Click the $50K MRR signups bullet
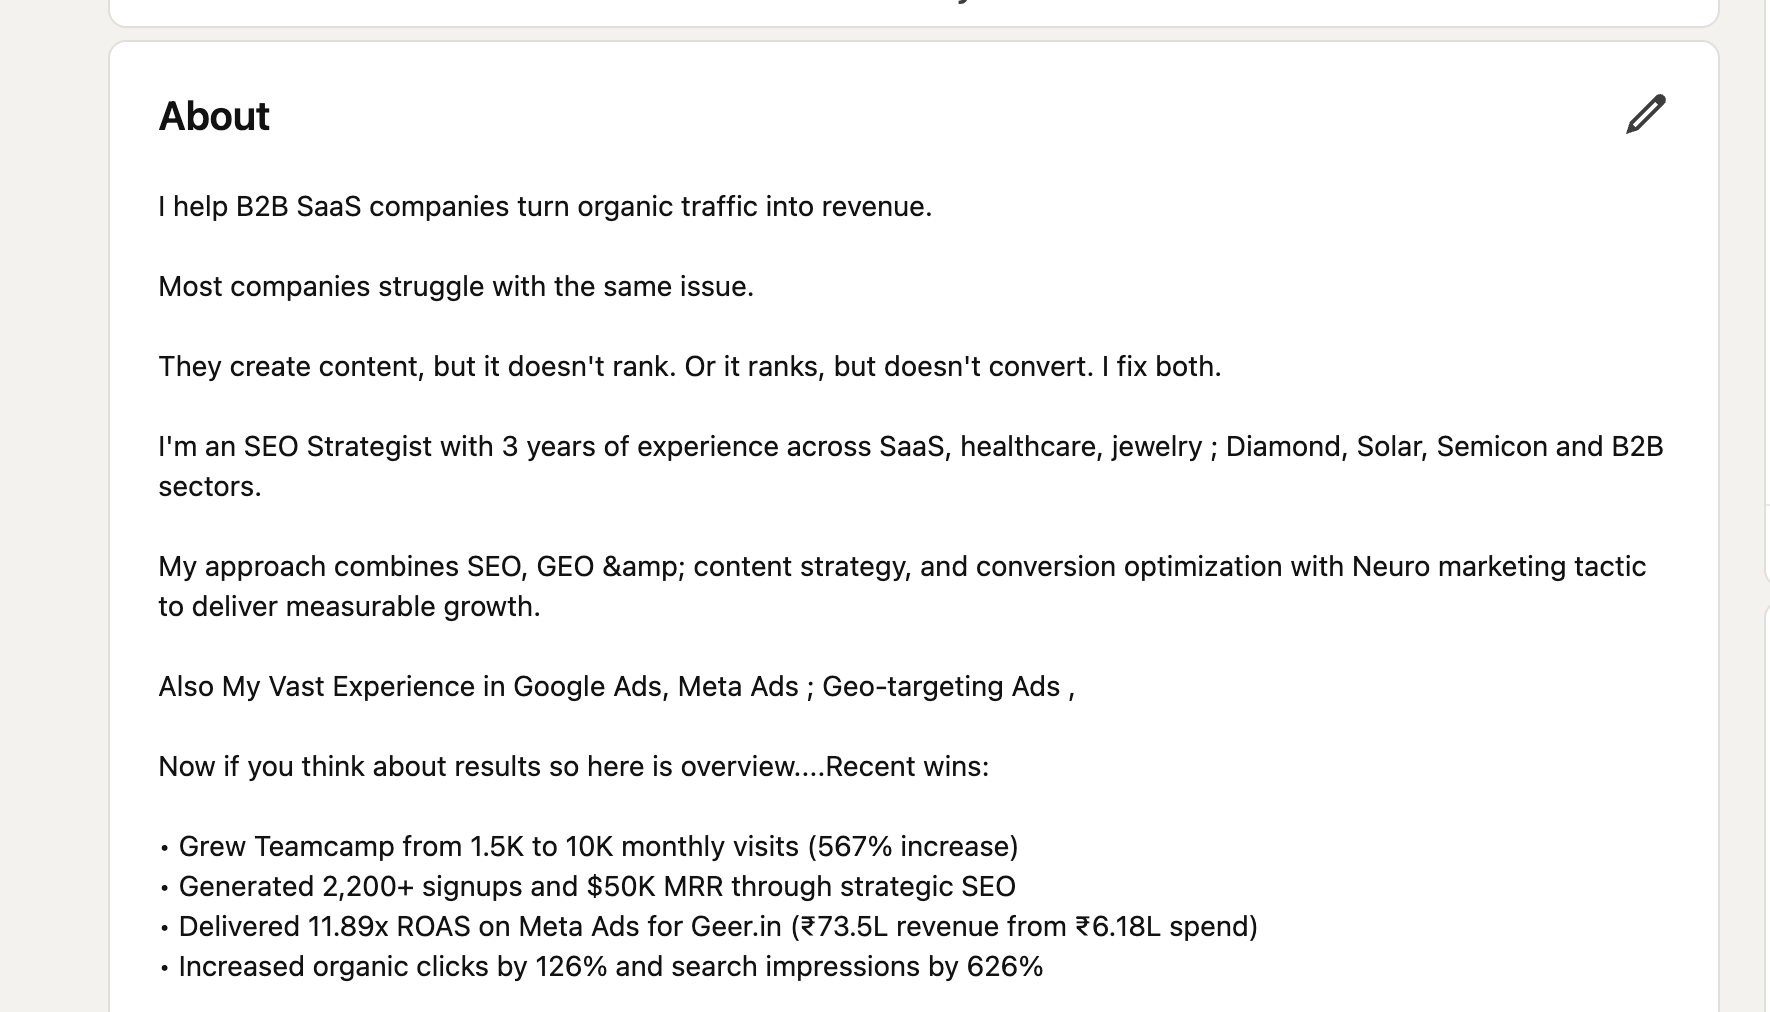The image size is (1770, 1012). [596, 886]
